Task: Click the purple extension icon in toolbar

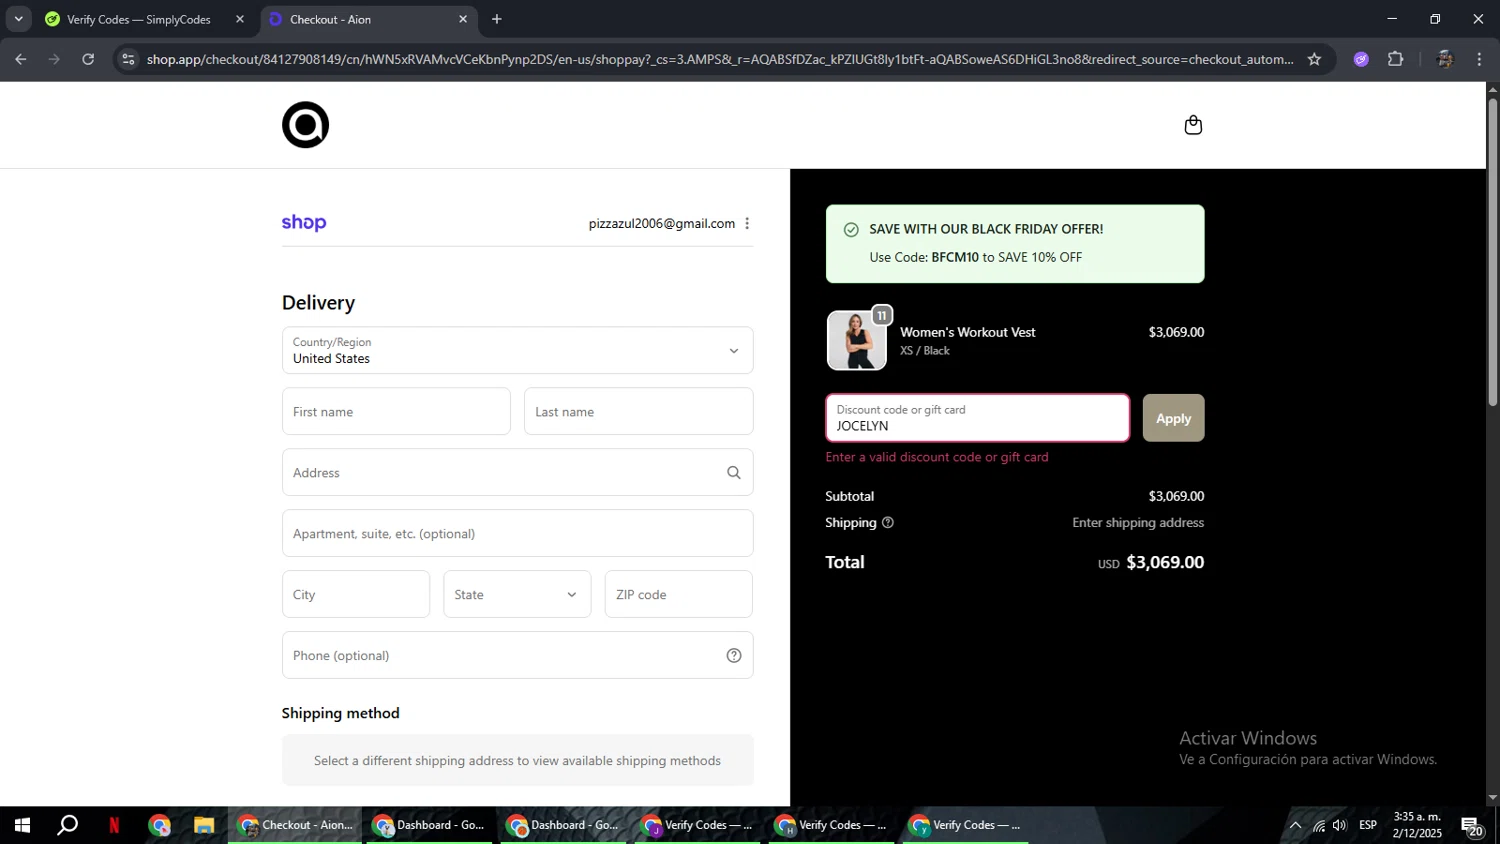Action: pos(1361,59)
